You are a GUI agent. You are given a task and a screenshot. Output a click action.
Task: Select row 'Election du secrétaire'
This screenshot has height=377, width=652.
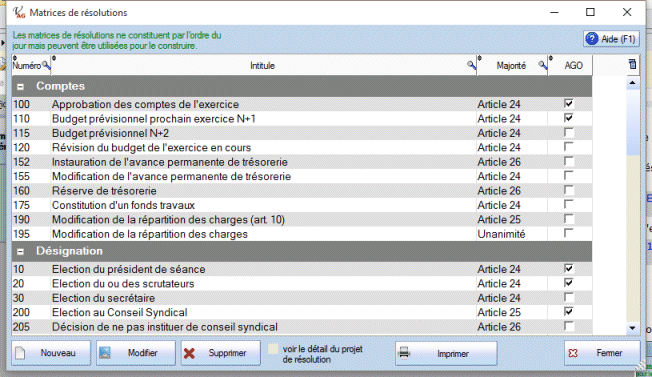click(302, 298)
